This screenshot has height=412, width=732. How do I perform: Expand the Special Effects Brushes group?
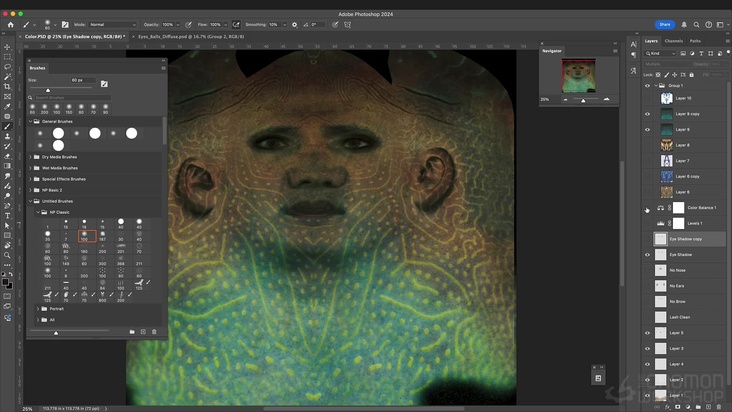(31, 179)
